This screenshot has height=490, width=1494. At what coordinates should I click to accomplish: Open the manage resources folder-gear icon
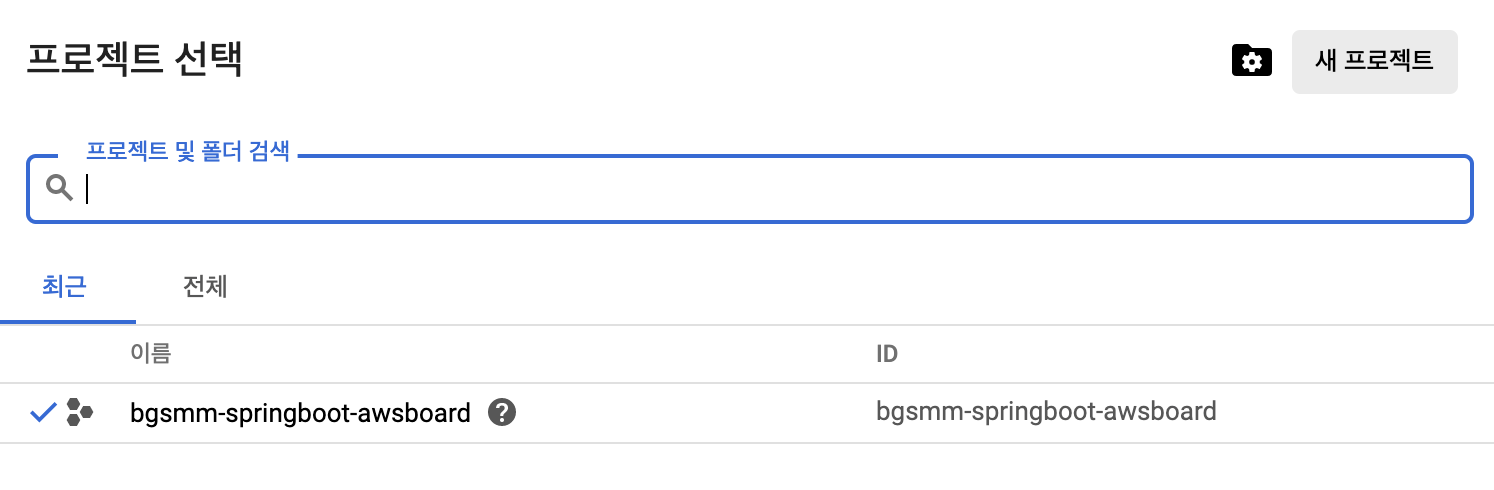tap(1251, 61)
